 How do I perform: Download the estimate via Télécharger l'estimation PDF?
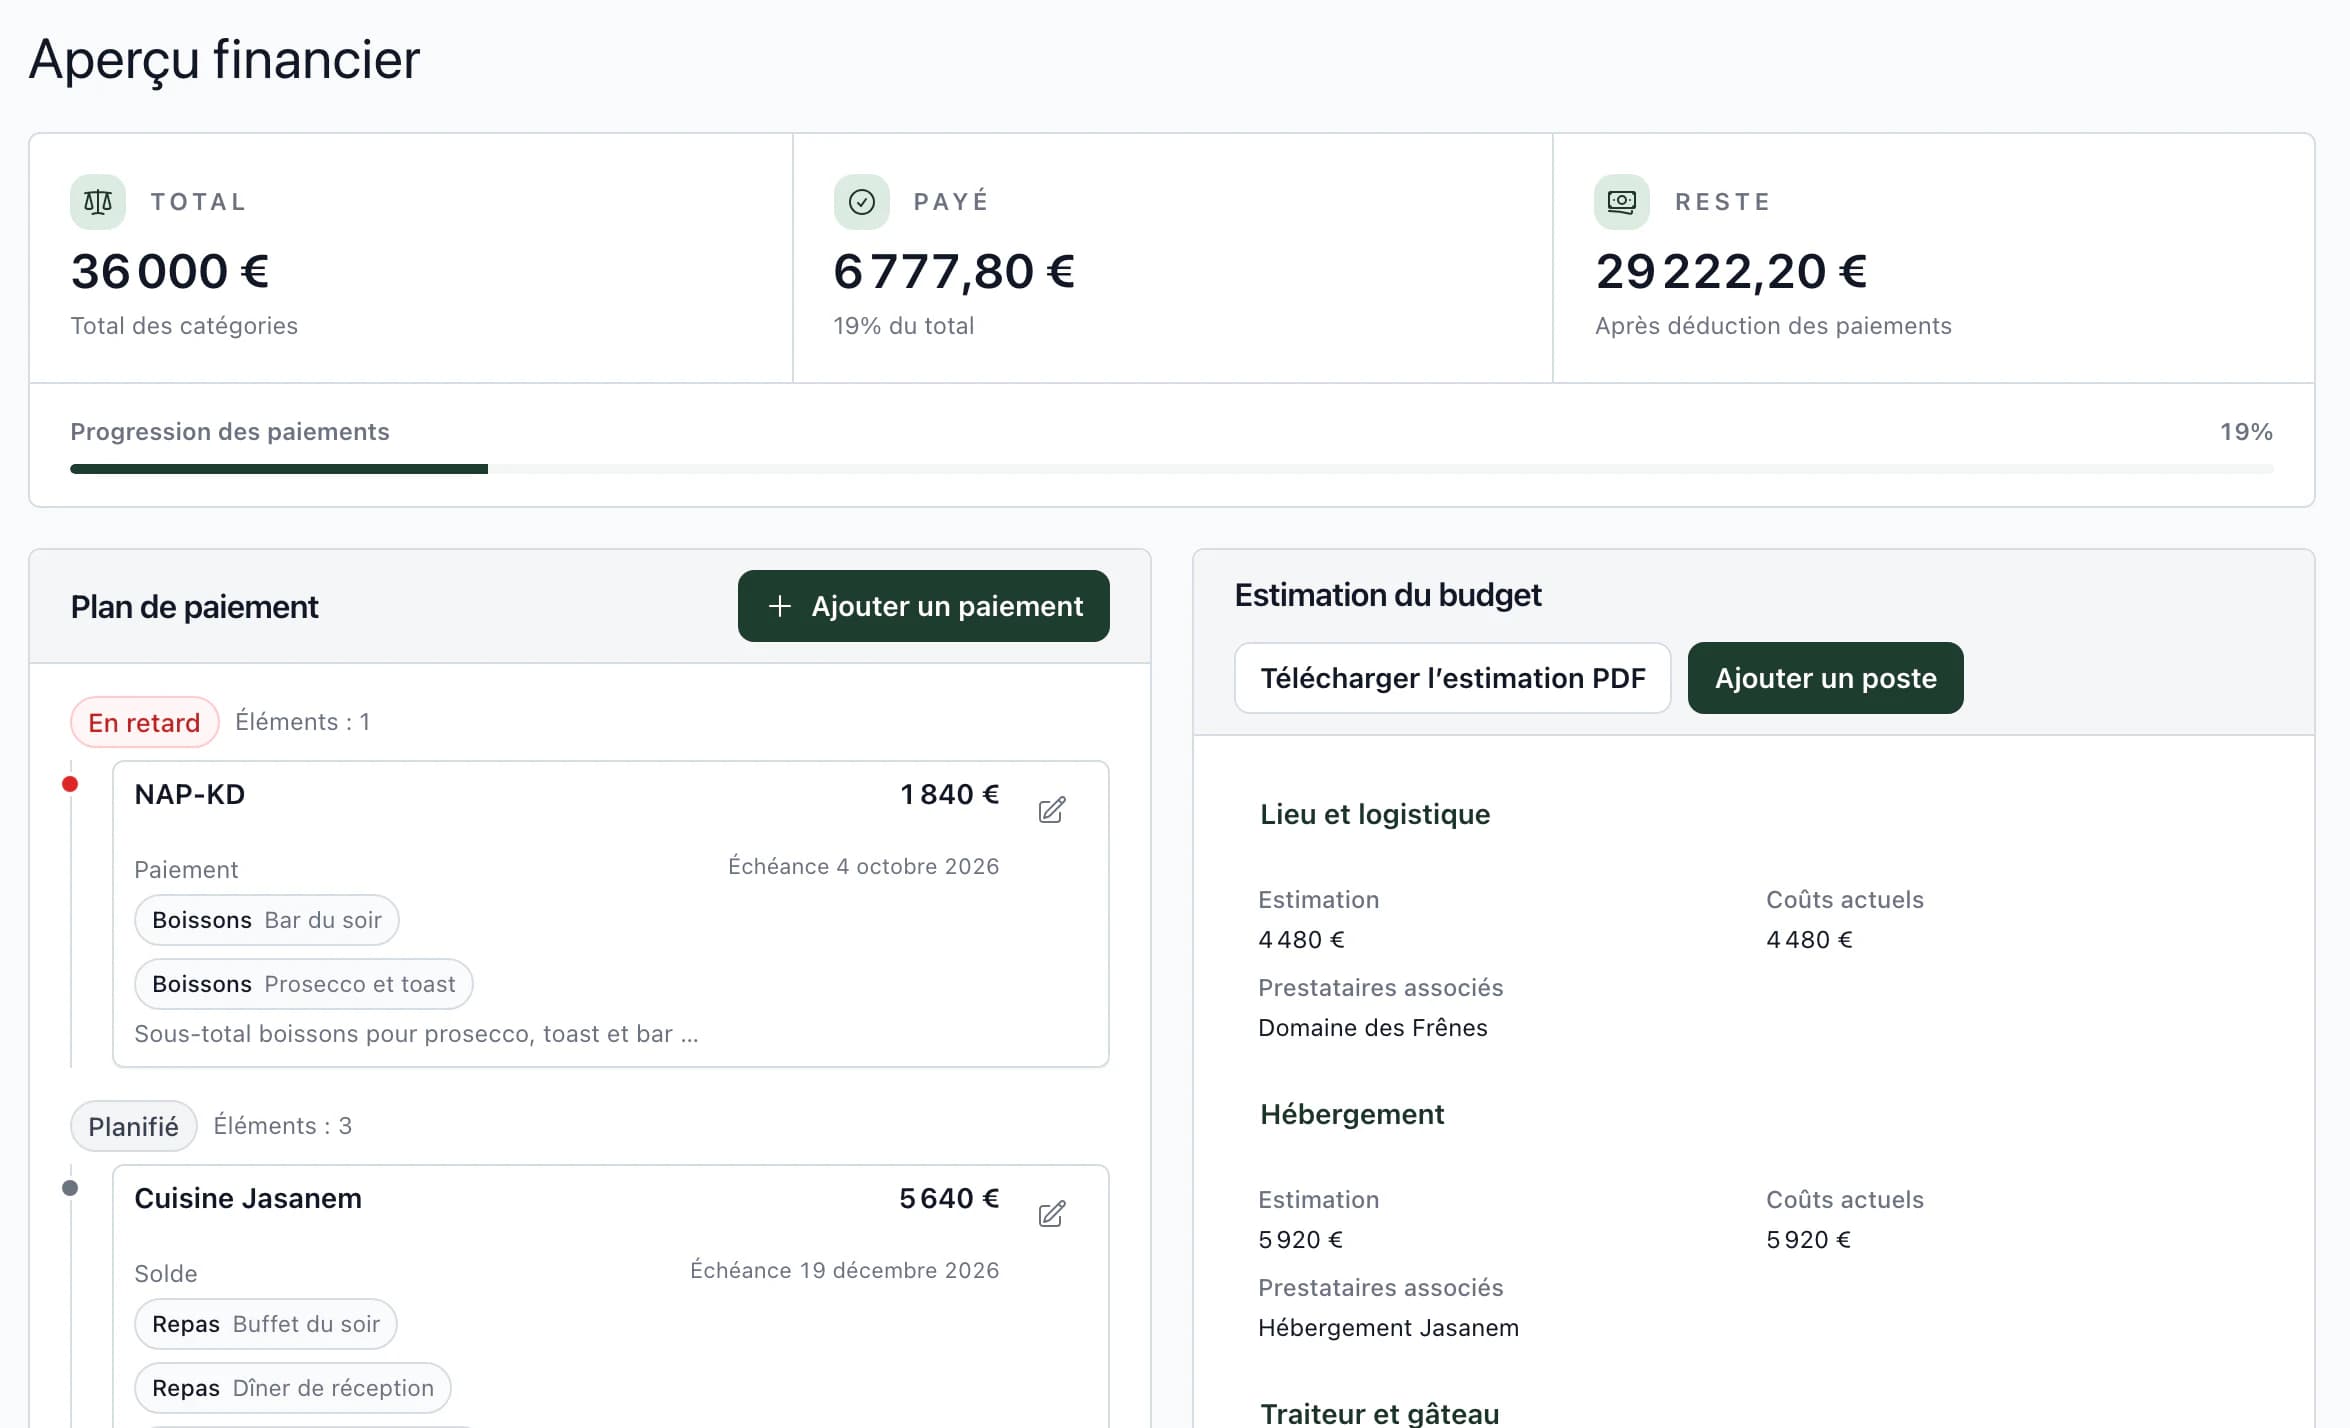[1453, 678]
